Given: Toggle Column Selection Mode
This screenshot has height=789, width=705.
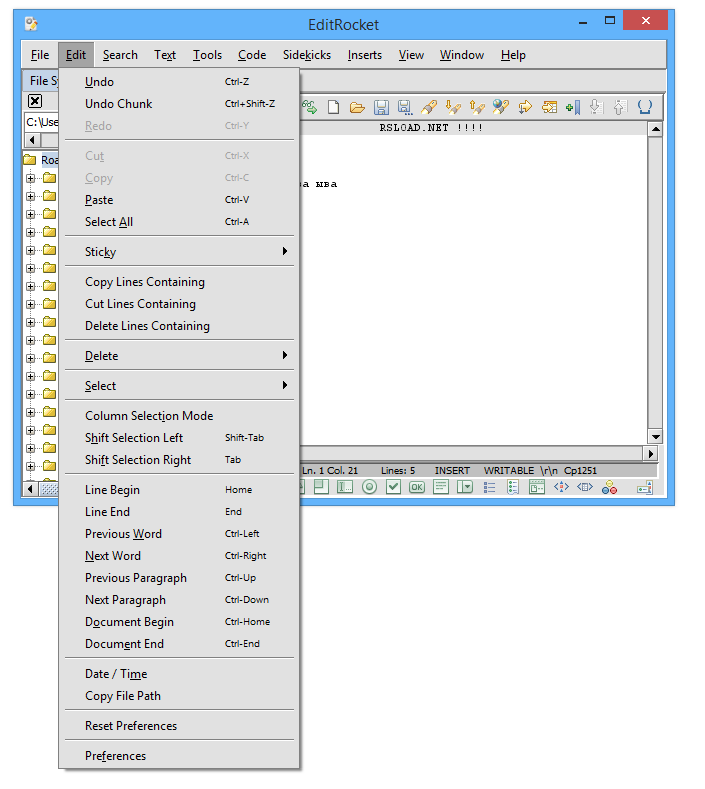Looking at the screenshot, I should tap(179, 416).
